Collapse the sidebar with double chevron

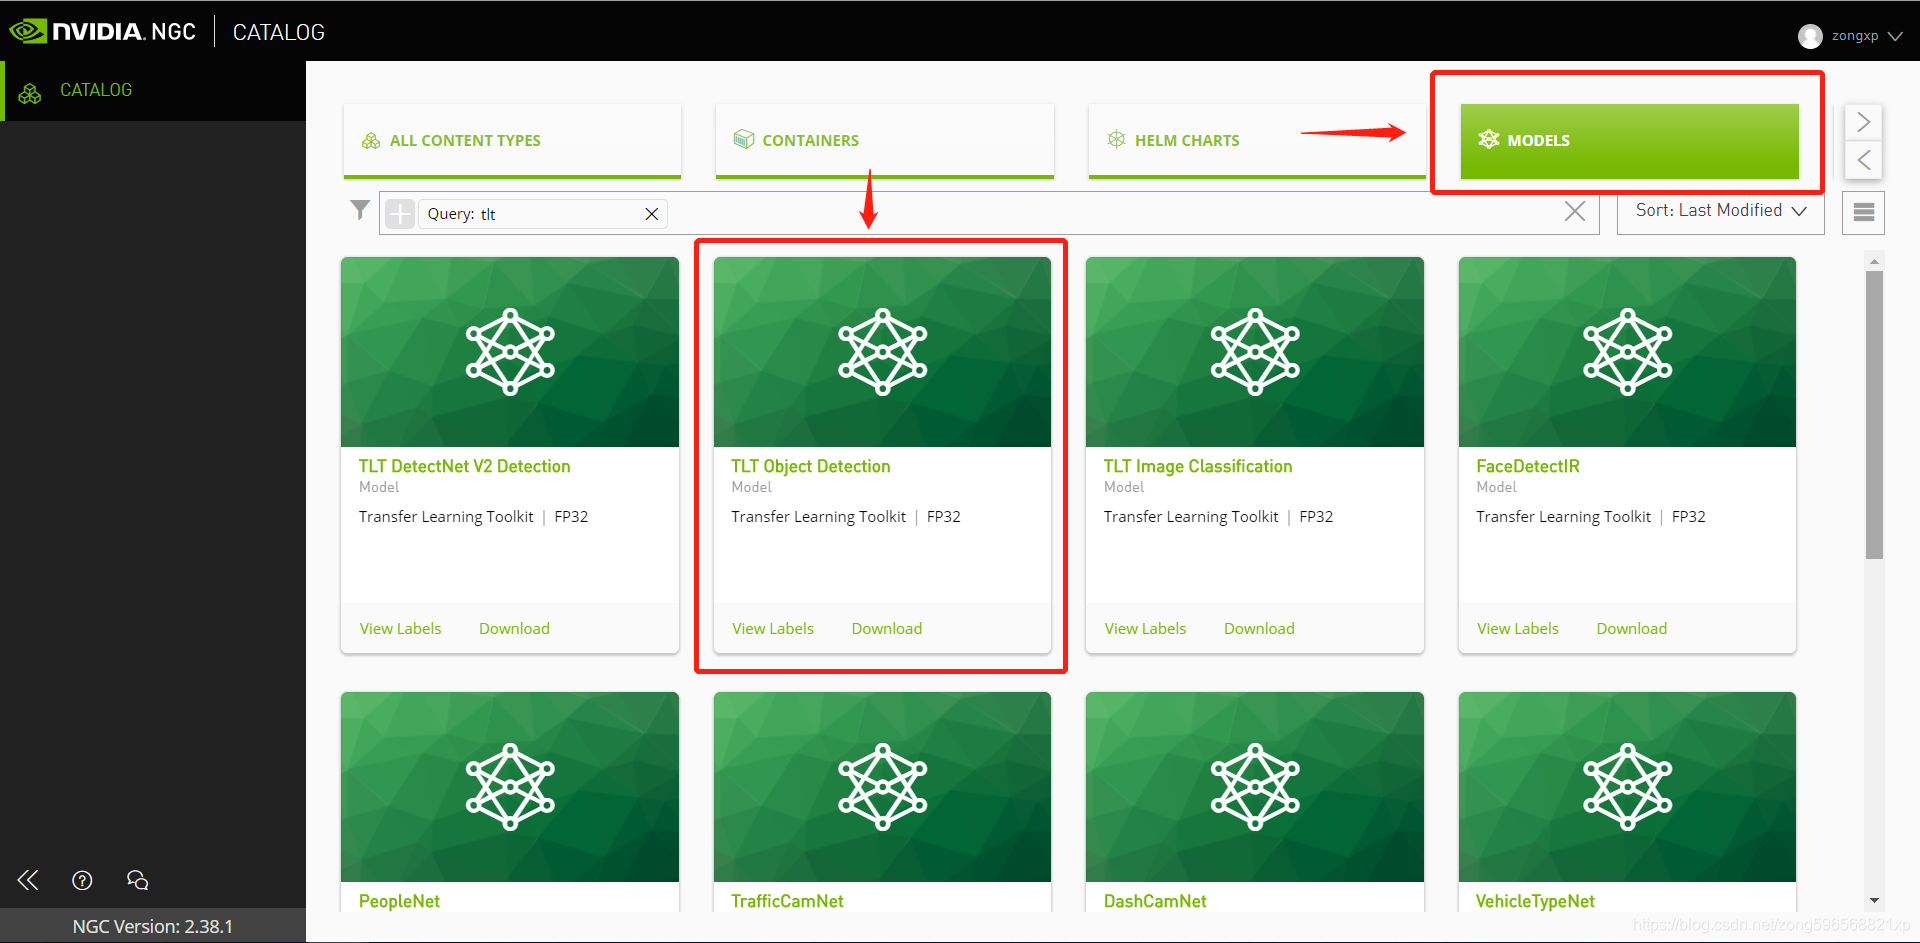(x=28, y=880)
